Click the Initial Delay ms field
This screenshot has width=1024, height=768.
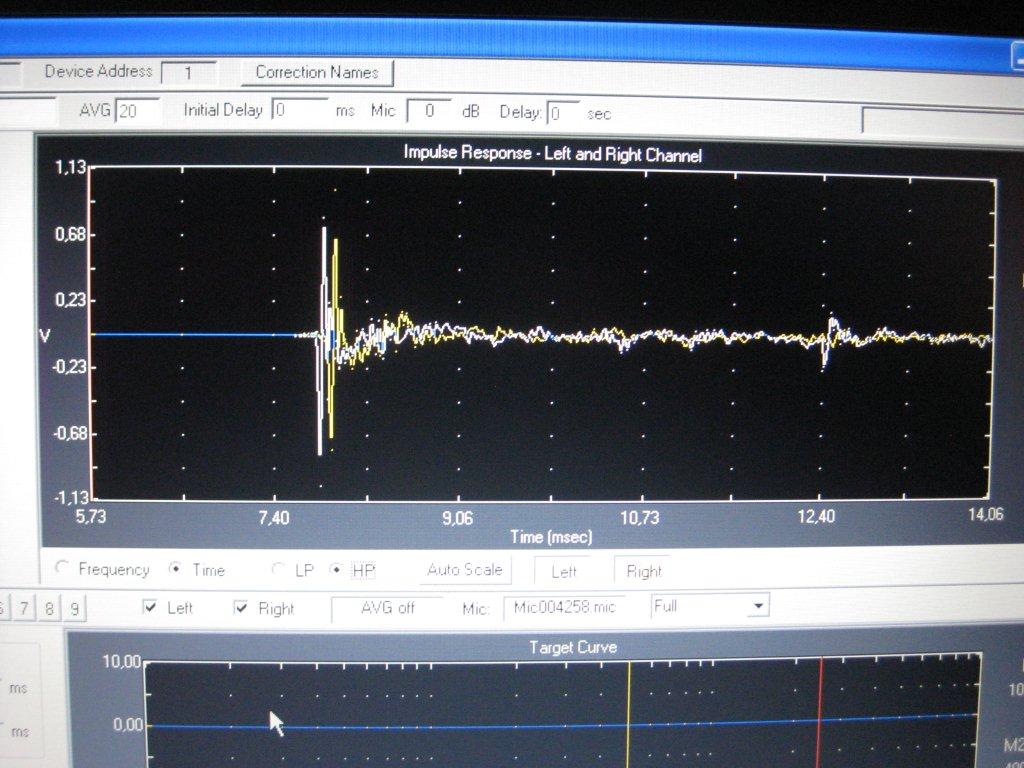click(300, 110)
